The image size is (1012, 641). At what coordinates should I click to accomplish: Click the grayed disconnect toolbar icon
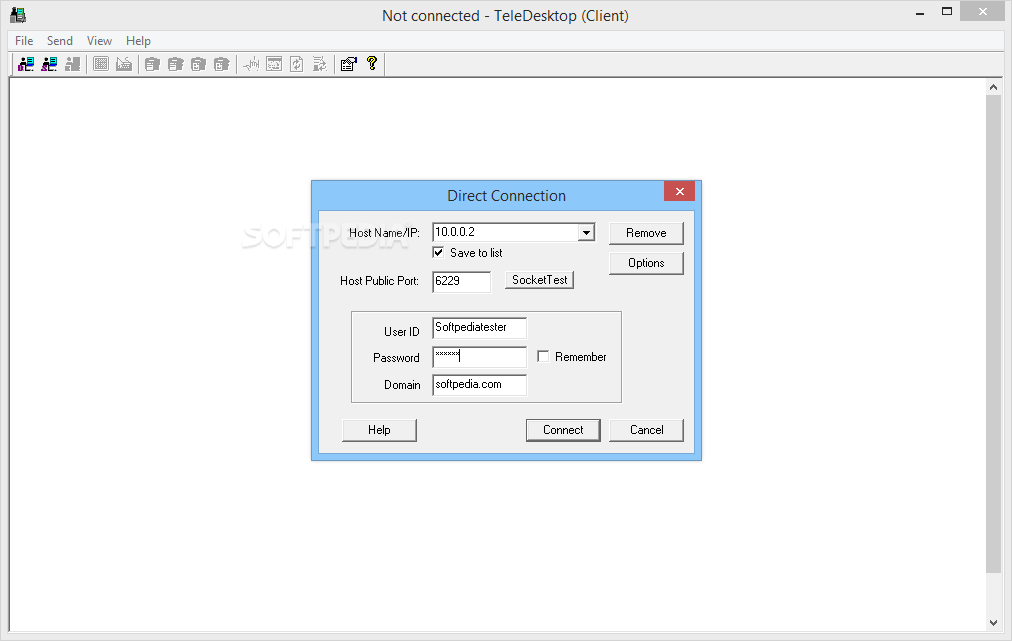72,64
